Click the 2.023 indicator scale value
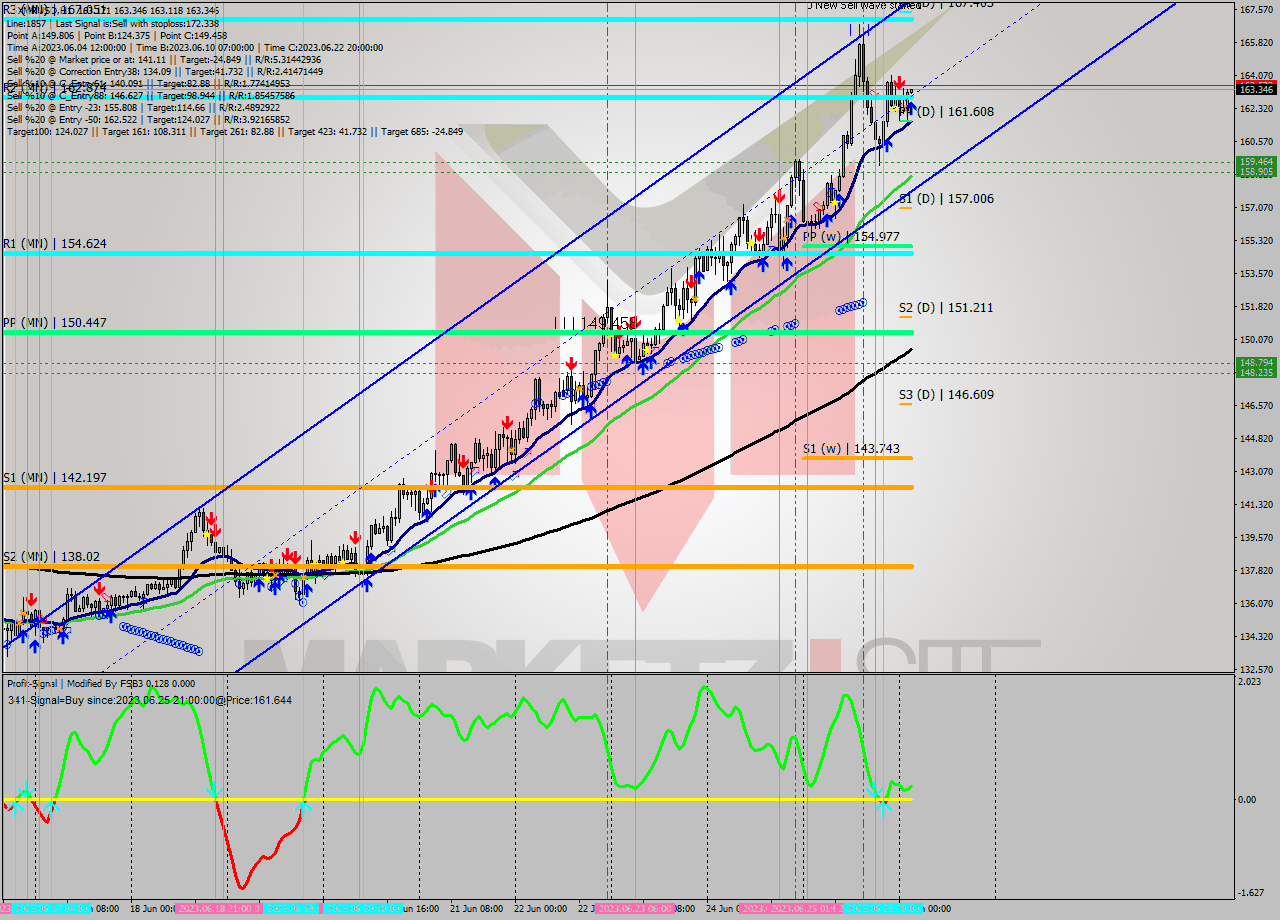The image size is (1280, 920). tap(1250, 682)
